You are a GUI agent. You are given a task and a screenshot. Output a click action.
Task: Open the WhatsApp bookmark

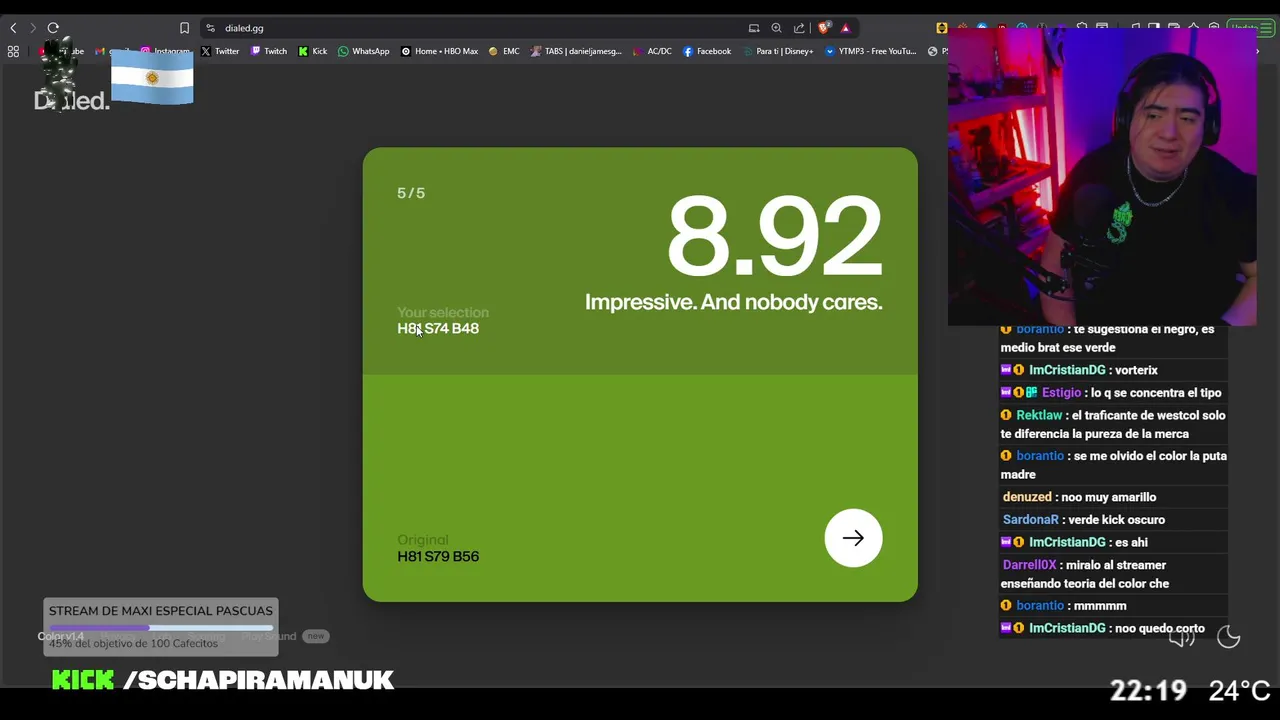[x=364, y=51]
